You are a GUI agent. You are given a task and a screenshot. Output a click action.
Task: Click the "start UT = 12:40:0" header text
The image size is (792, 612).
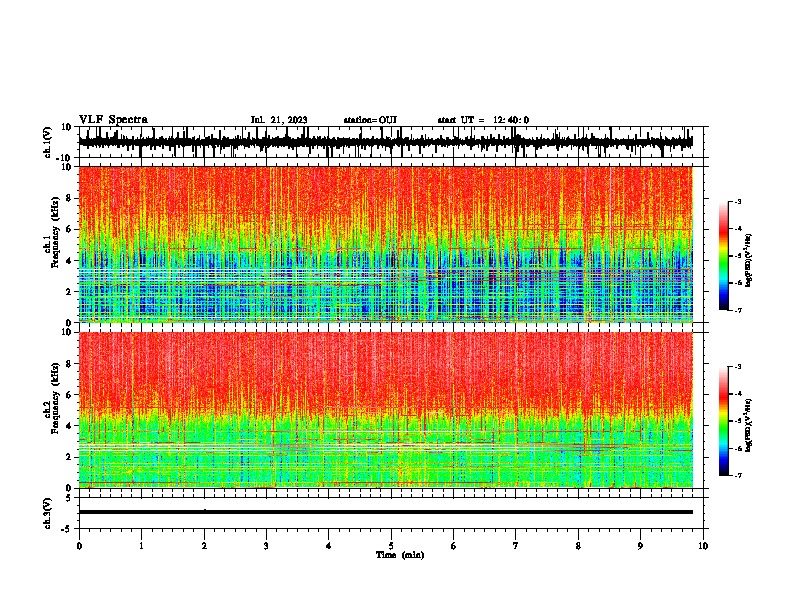[483, 120]
